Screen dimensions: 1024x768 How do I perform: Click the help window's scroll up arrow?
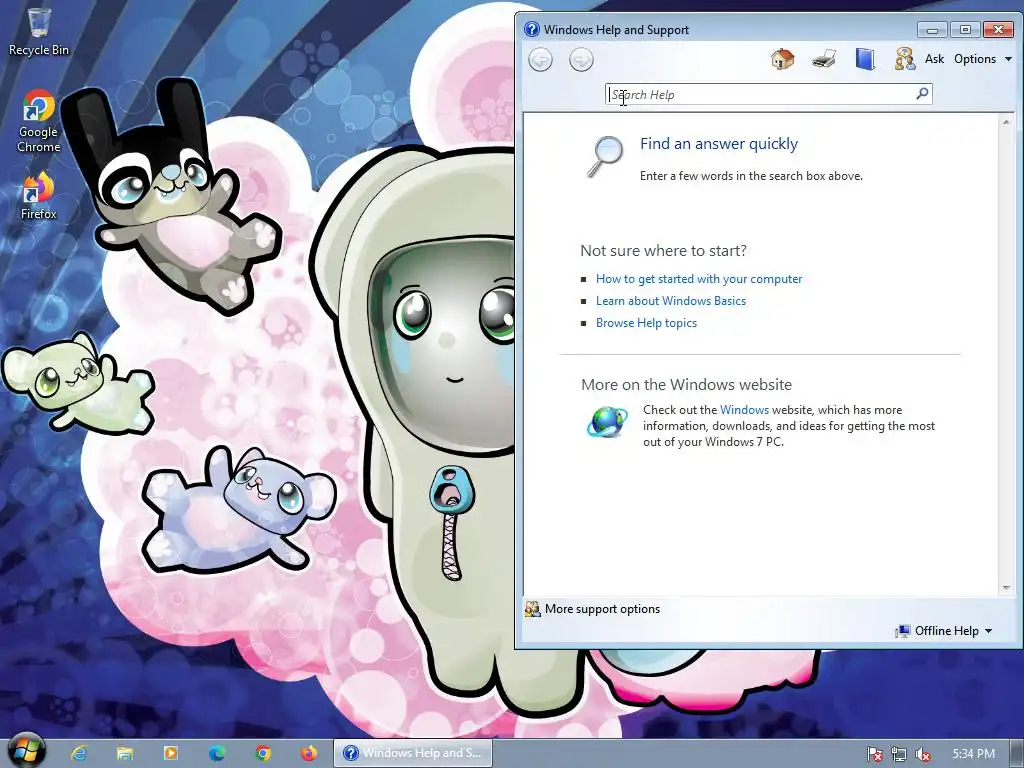pos(1006,122)
